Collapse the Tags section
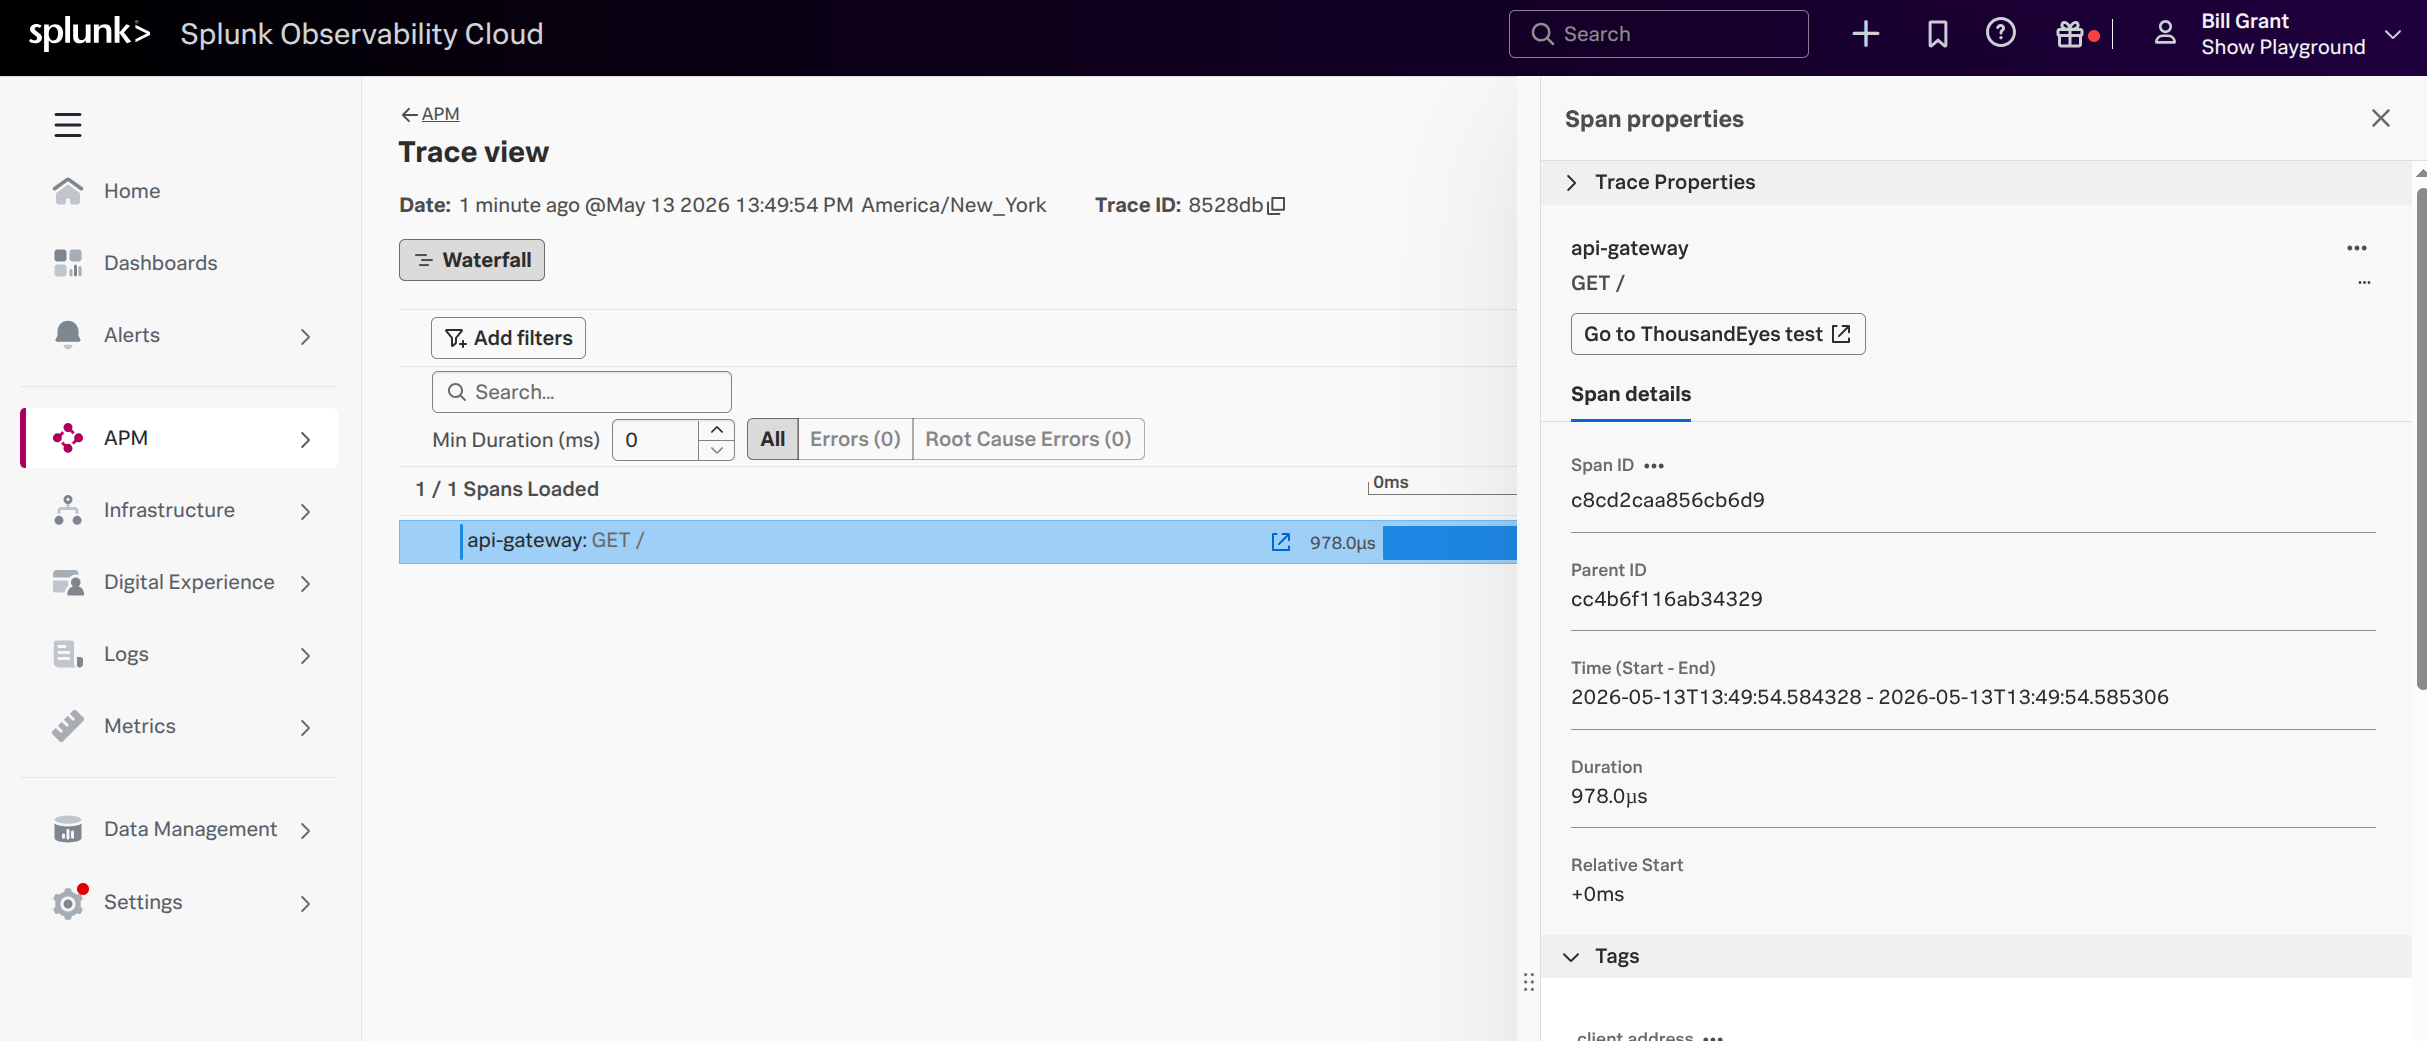Screen dimensions: 2427x1041 (x=1572, y=957)
